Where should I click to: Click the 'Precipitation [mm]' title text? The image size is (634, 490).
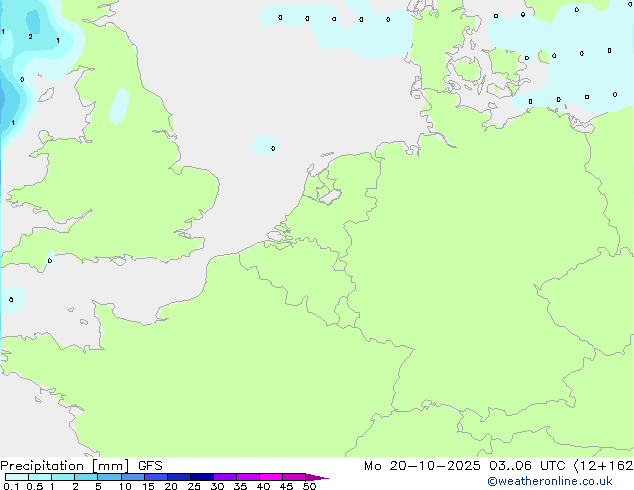(x=65, y=466)
